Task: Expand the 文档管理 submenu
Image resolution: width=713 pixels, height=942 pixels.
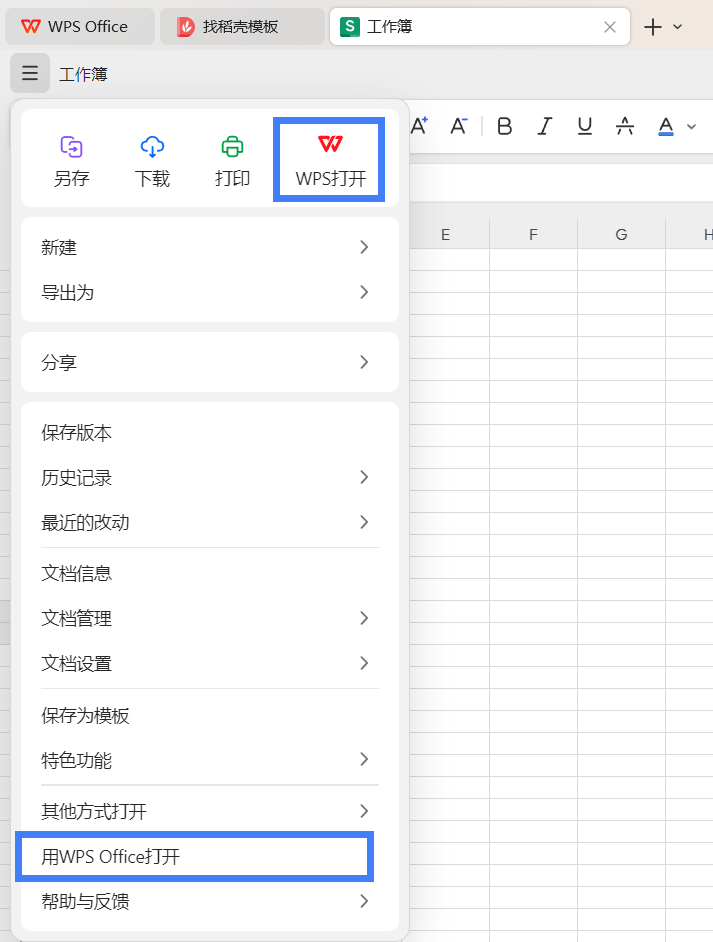Action: (210, 618)
